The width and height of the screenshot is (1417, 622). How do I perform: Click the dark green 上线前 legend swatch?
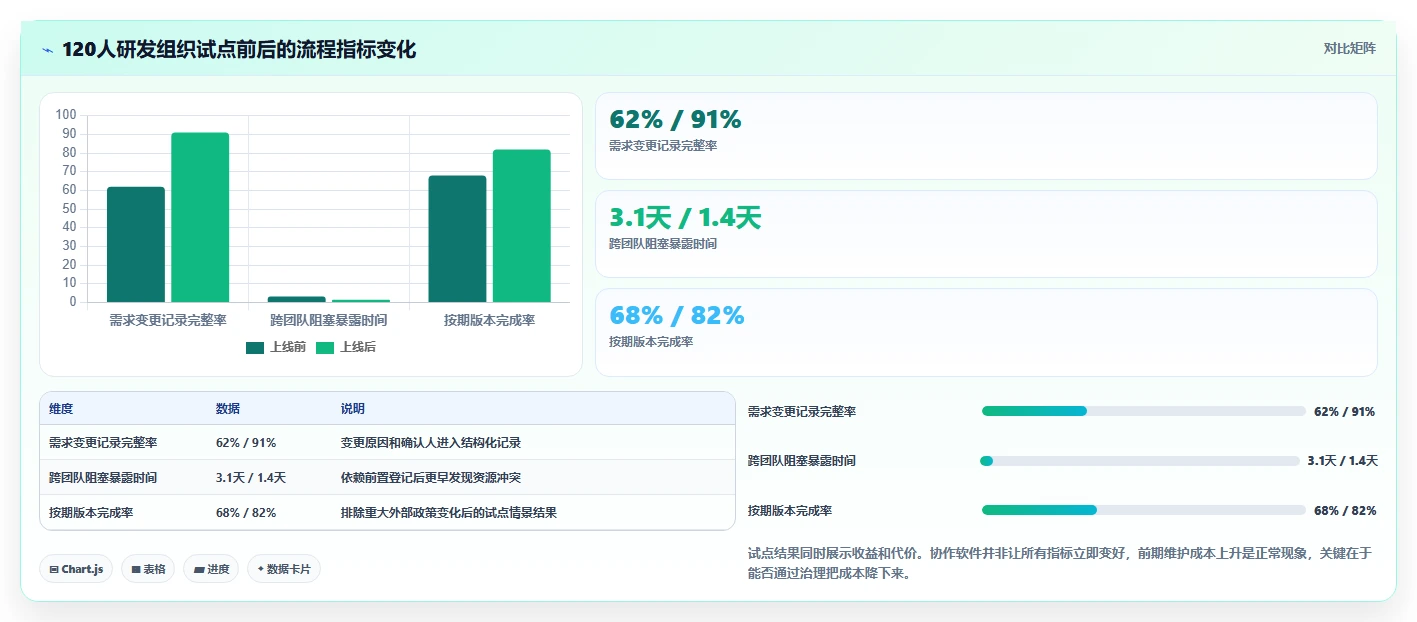(255, 348)
